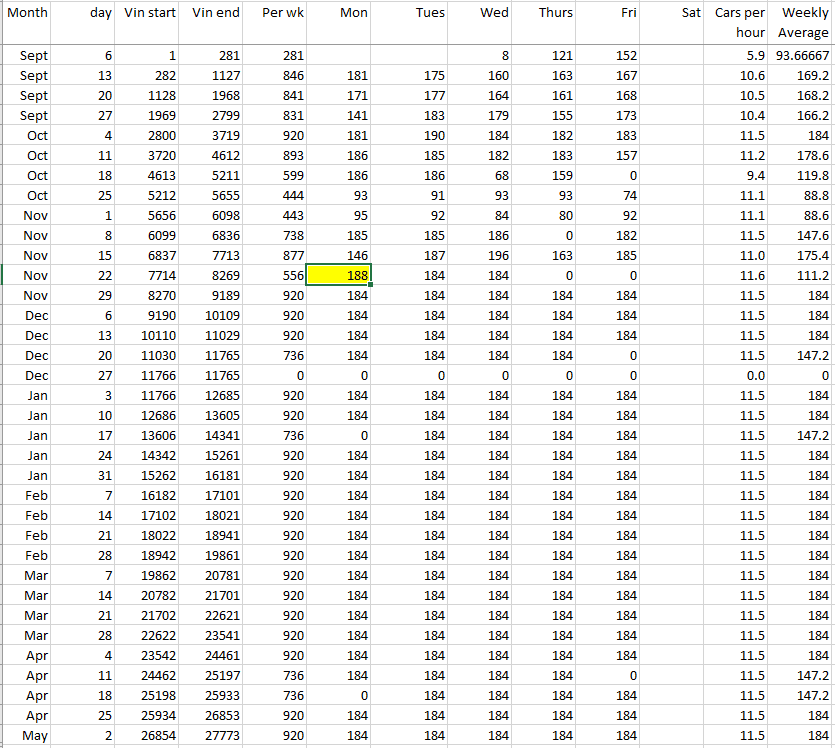Viewport: 835px width, 748px height.
Task: Click the Vin start cell showing 26854
Action: pyautogui.click(x=150, y=736)
